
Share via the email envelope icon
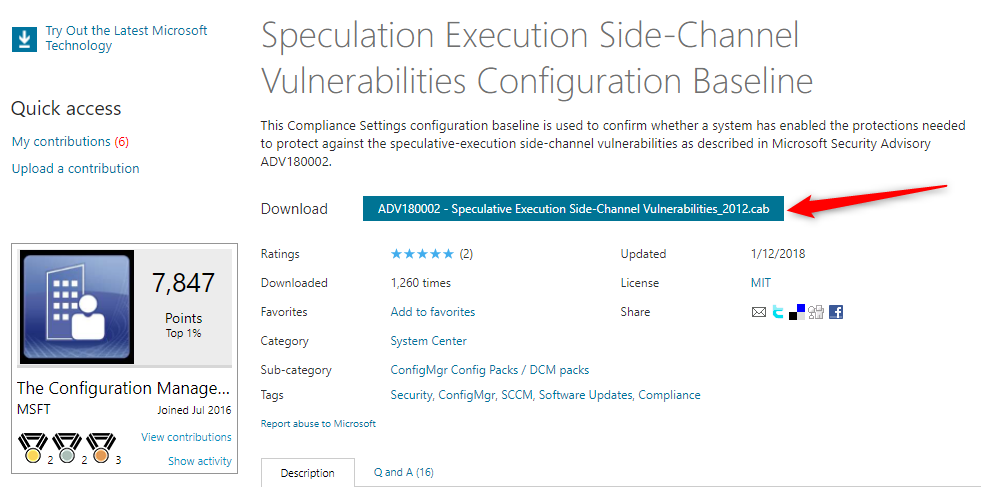pos(759,312)
